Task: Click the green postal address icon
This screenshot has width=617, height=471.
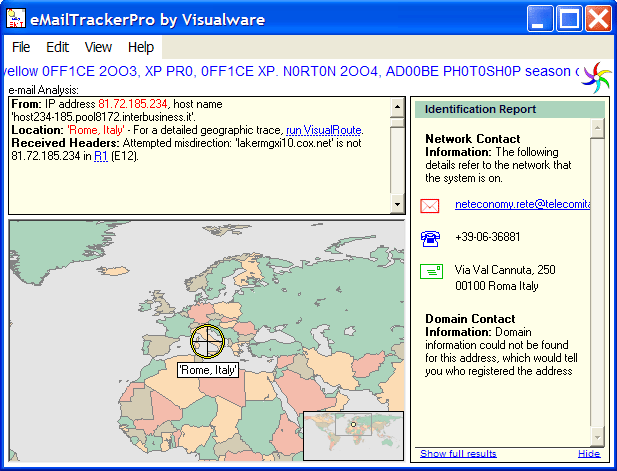Action: point(430,271)
